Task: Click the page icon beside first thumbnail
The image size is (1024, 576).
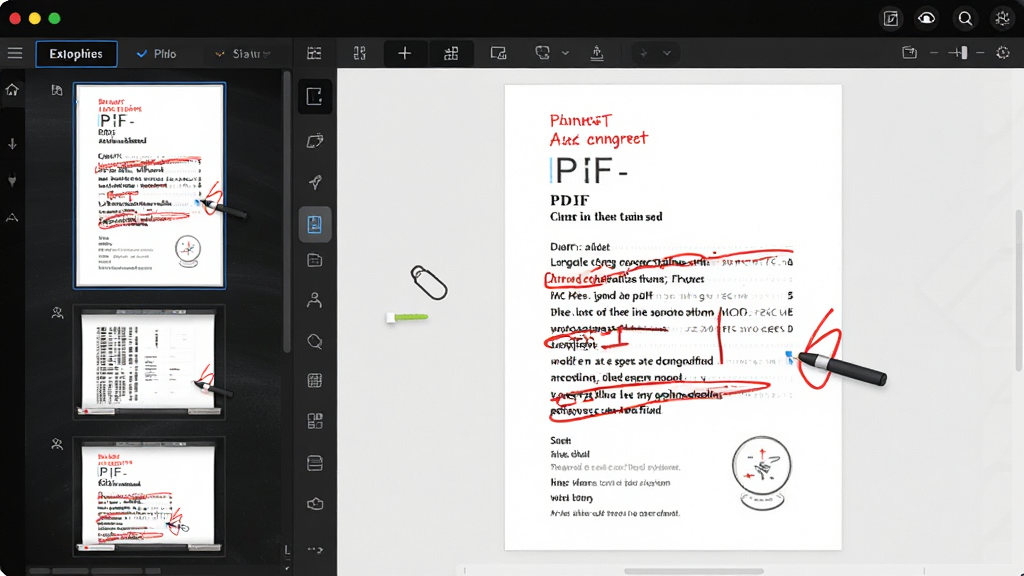Action: [x=57, y=90]
